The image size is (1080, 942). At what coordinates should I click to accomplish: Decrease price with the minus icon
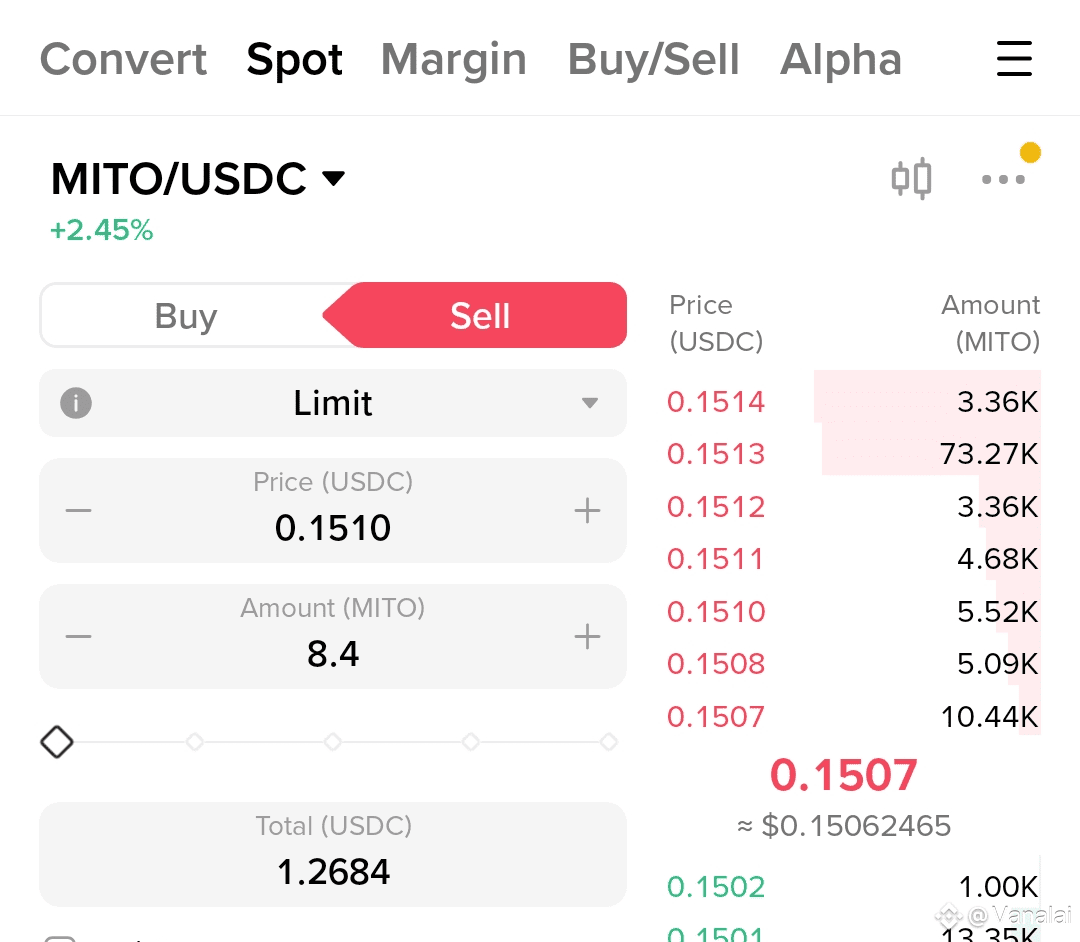pos(79,511)
